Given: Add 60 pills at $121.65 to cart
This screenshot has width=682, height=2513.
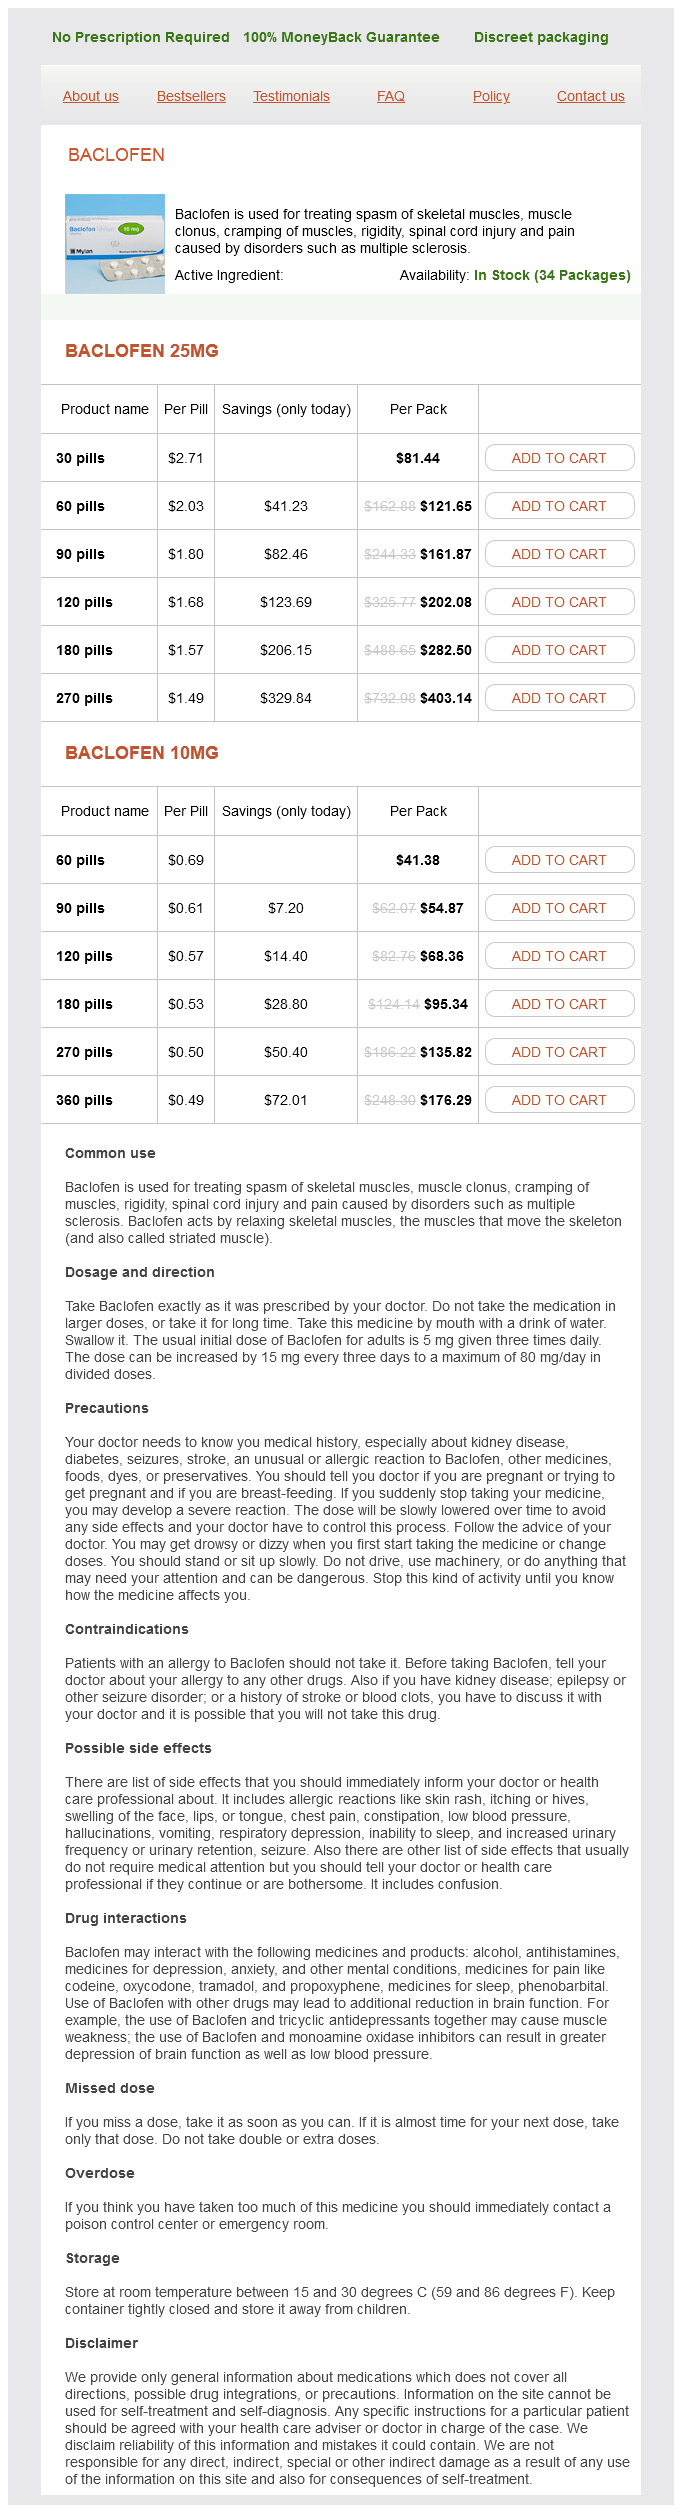Looking at the screenshot, I should point(559,506).
